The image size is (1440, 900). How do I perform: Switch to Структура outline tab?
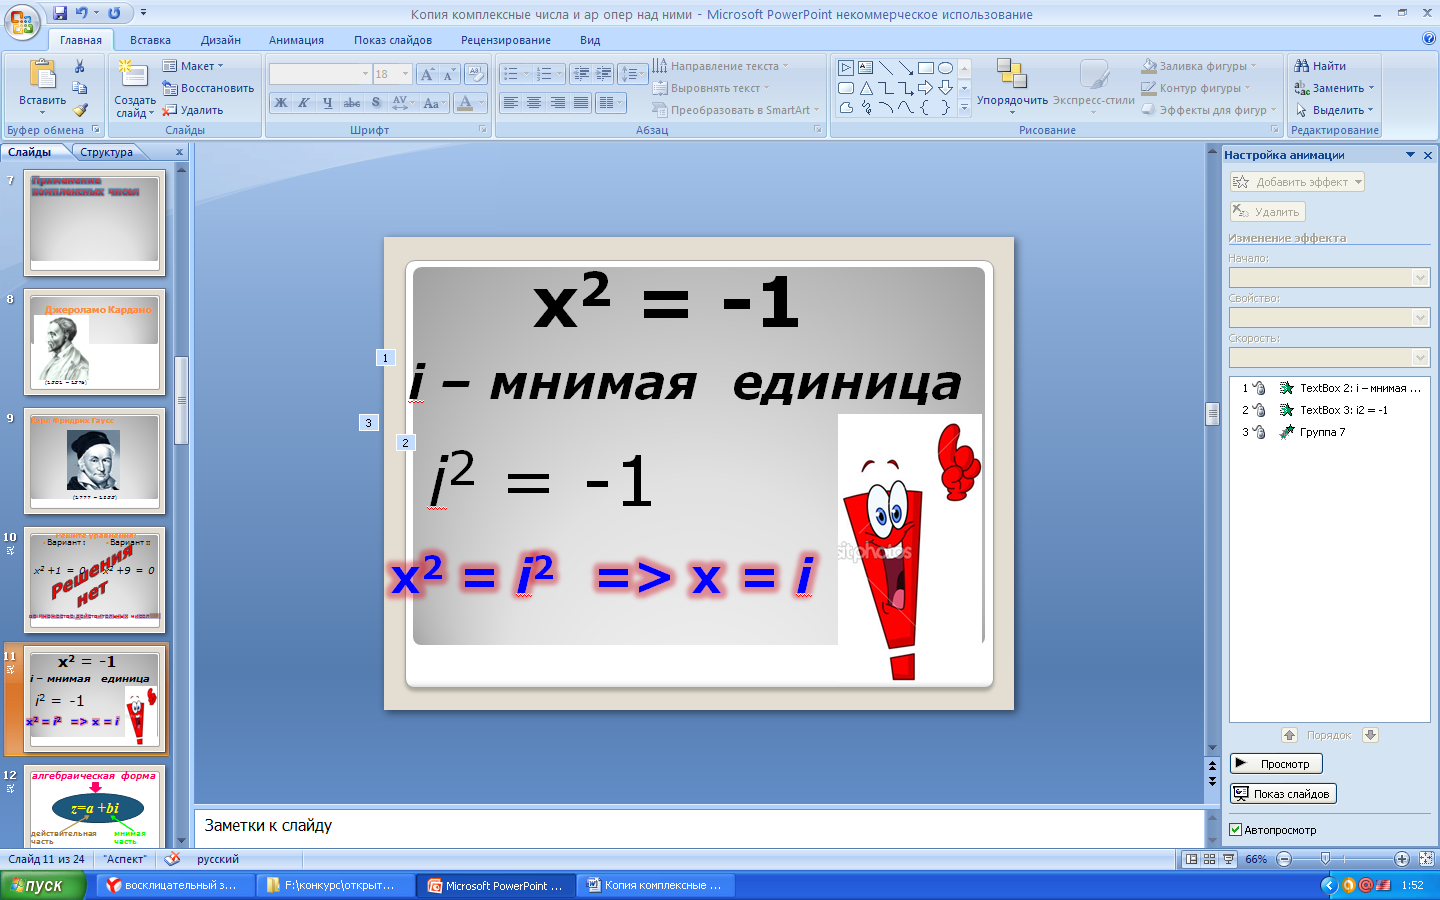[x=107, y=152]
